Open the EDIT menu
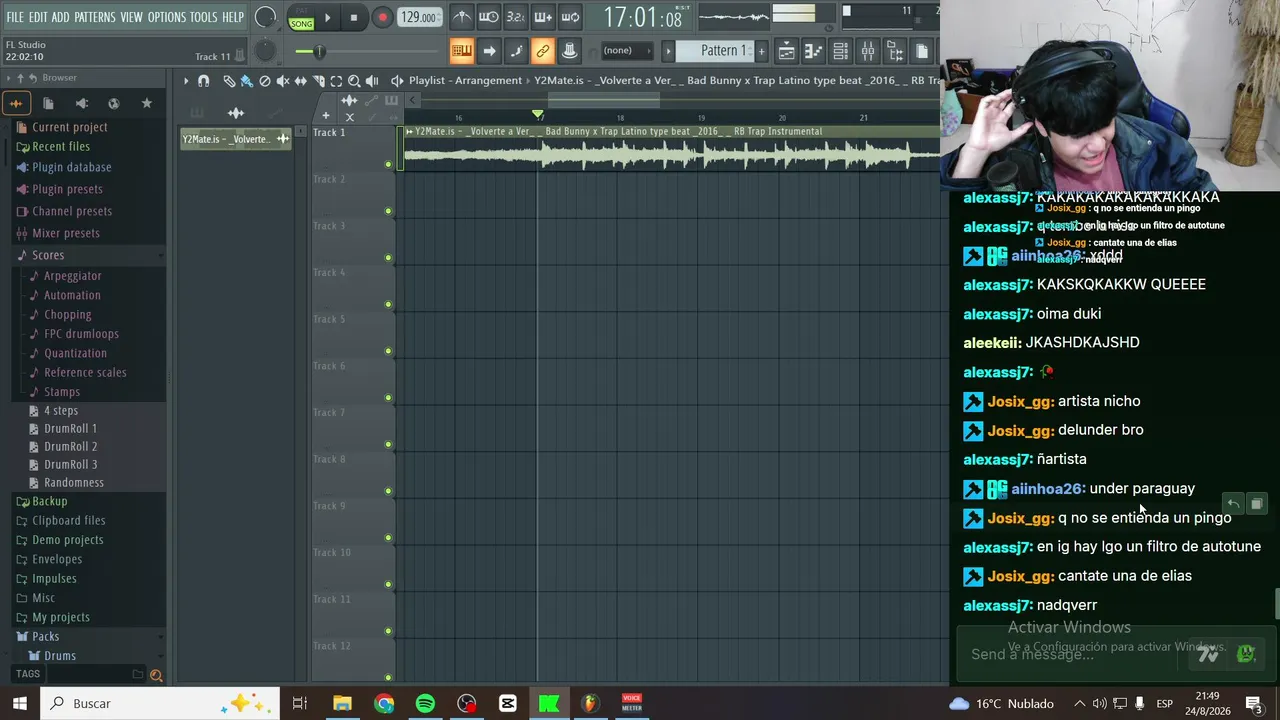The width and height of the screenshot is (1280, 720). tap(38, 17)
